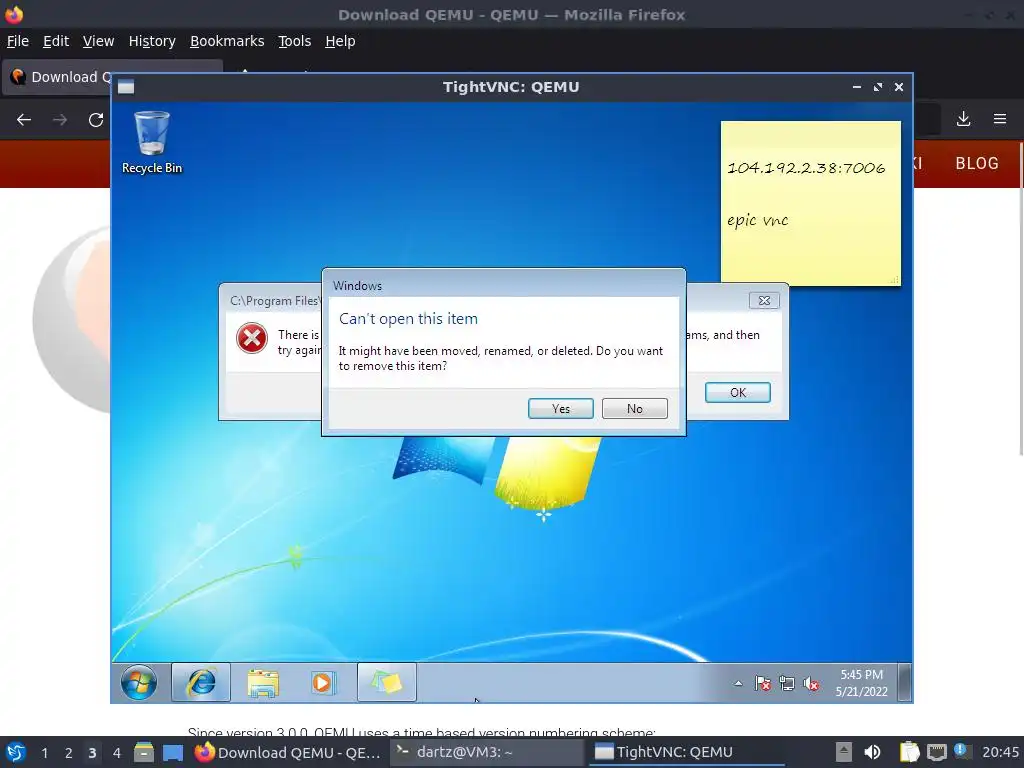Open Firefox File menu
The width and height of the screenshot is (1024, 768).
18,41
